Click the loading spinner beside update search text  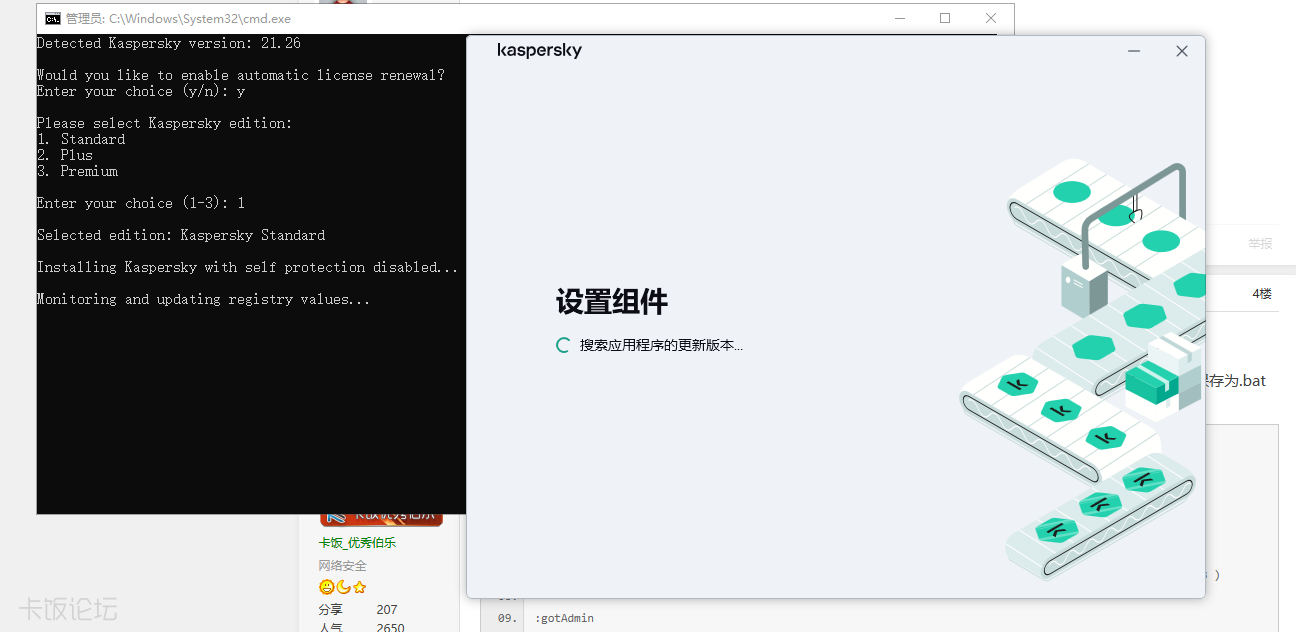[564, 345]
